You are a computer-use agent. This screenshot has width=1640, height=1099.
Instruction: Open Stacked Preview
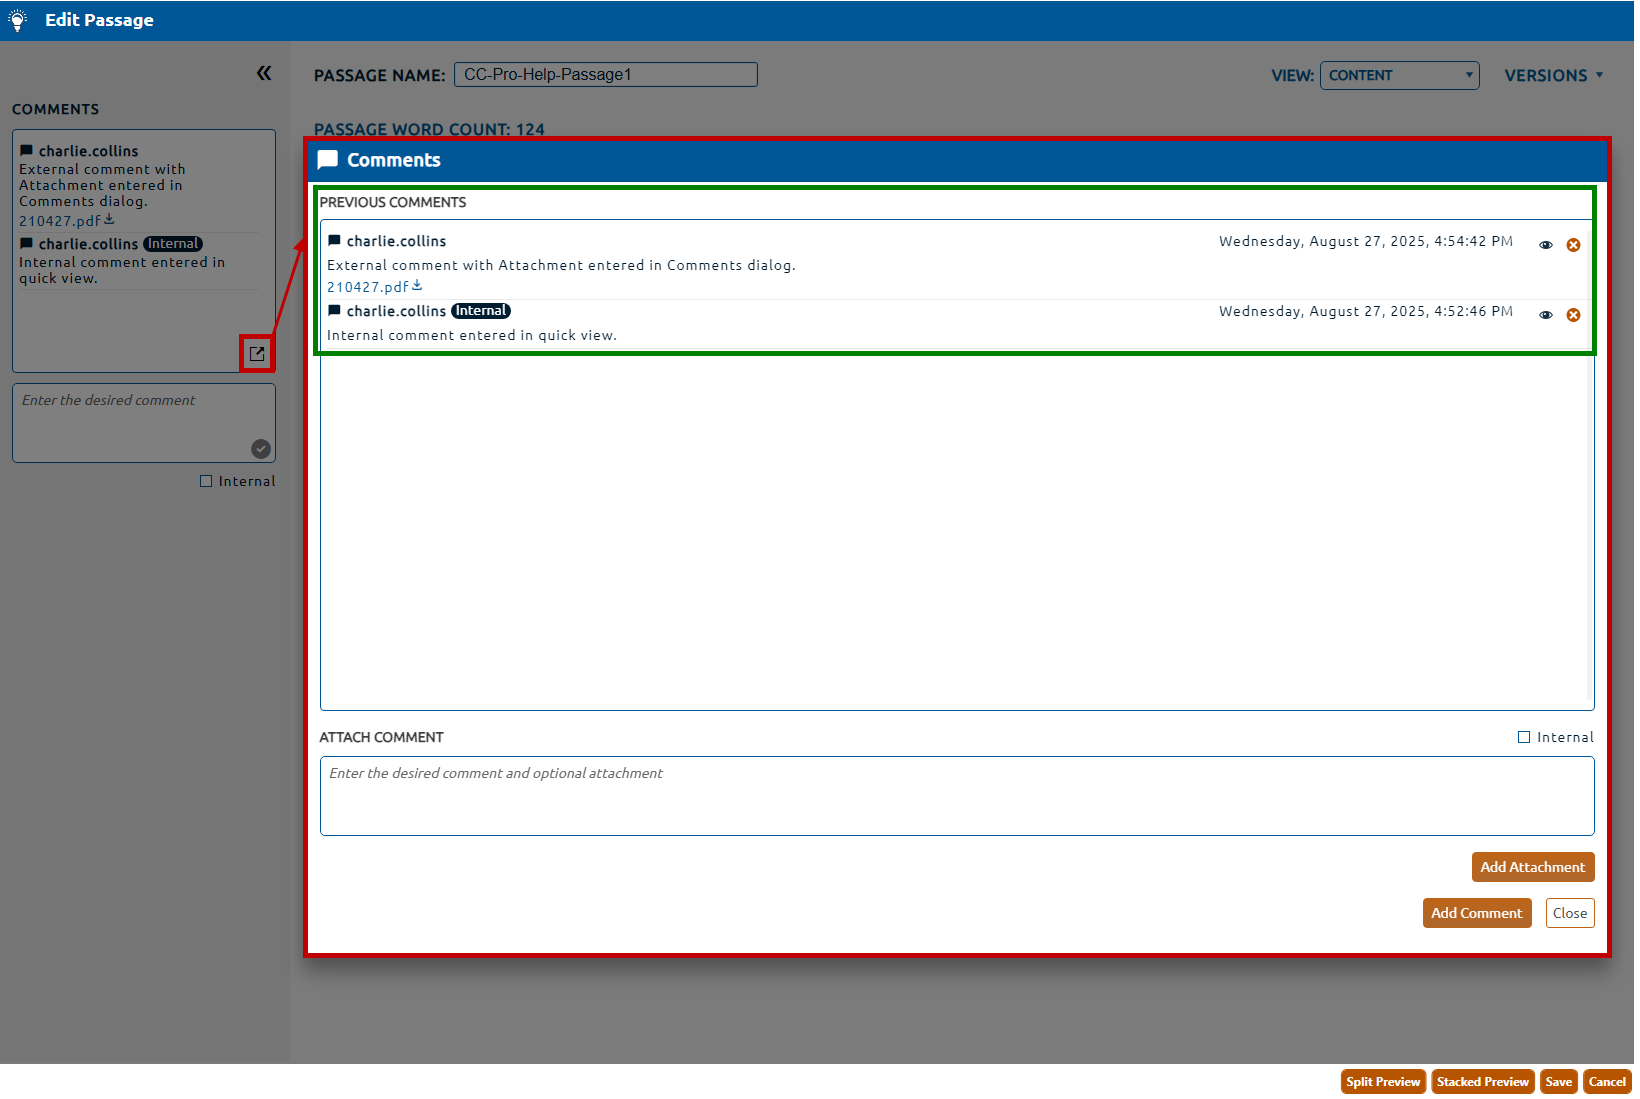1482,1082
